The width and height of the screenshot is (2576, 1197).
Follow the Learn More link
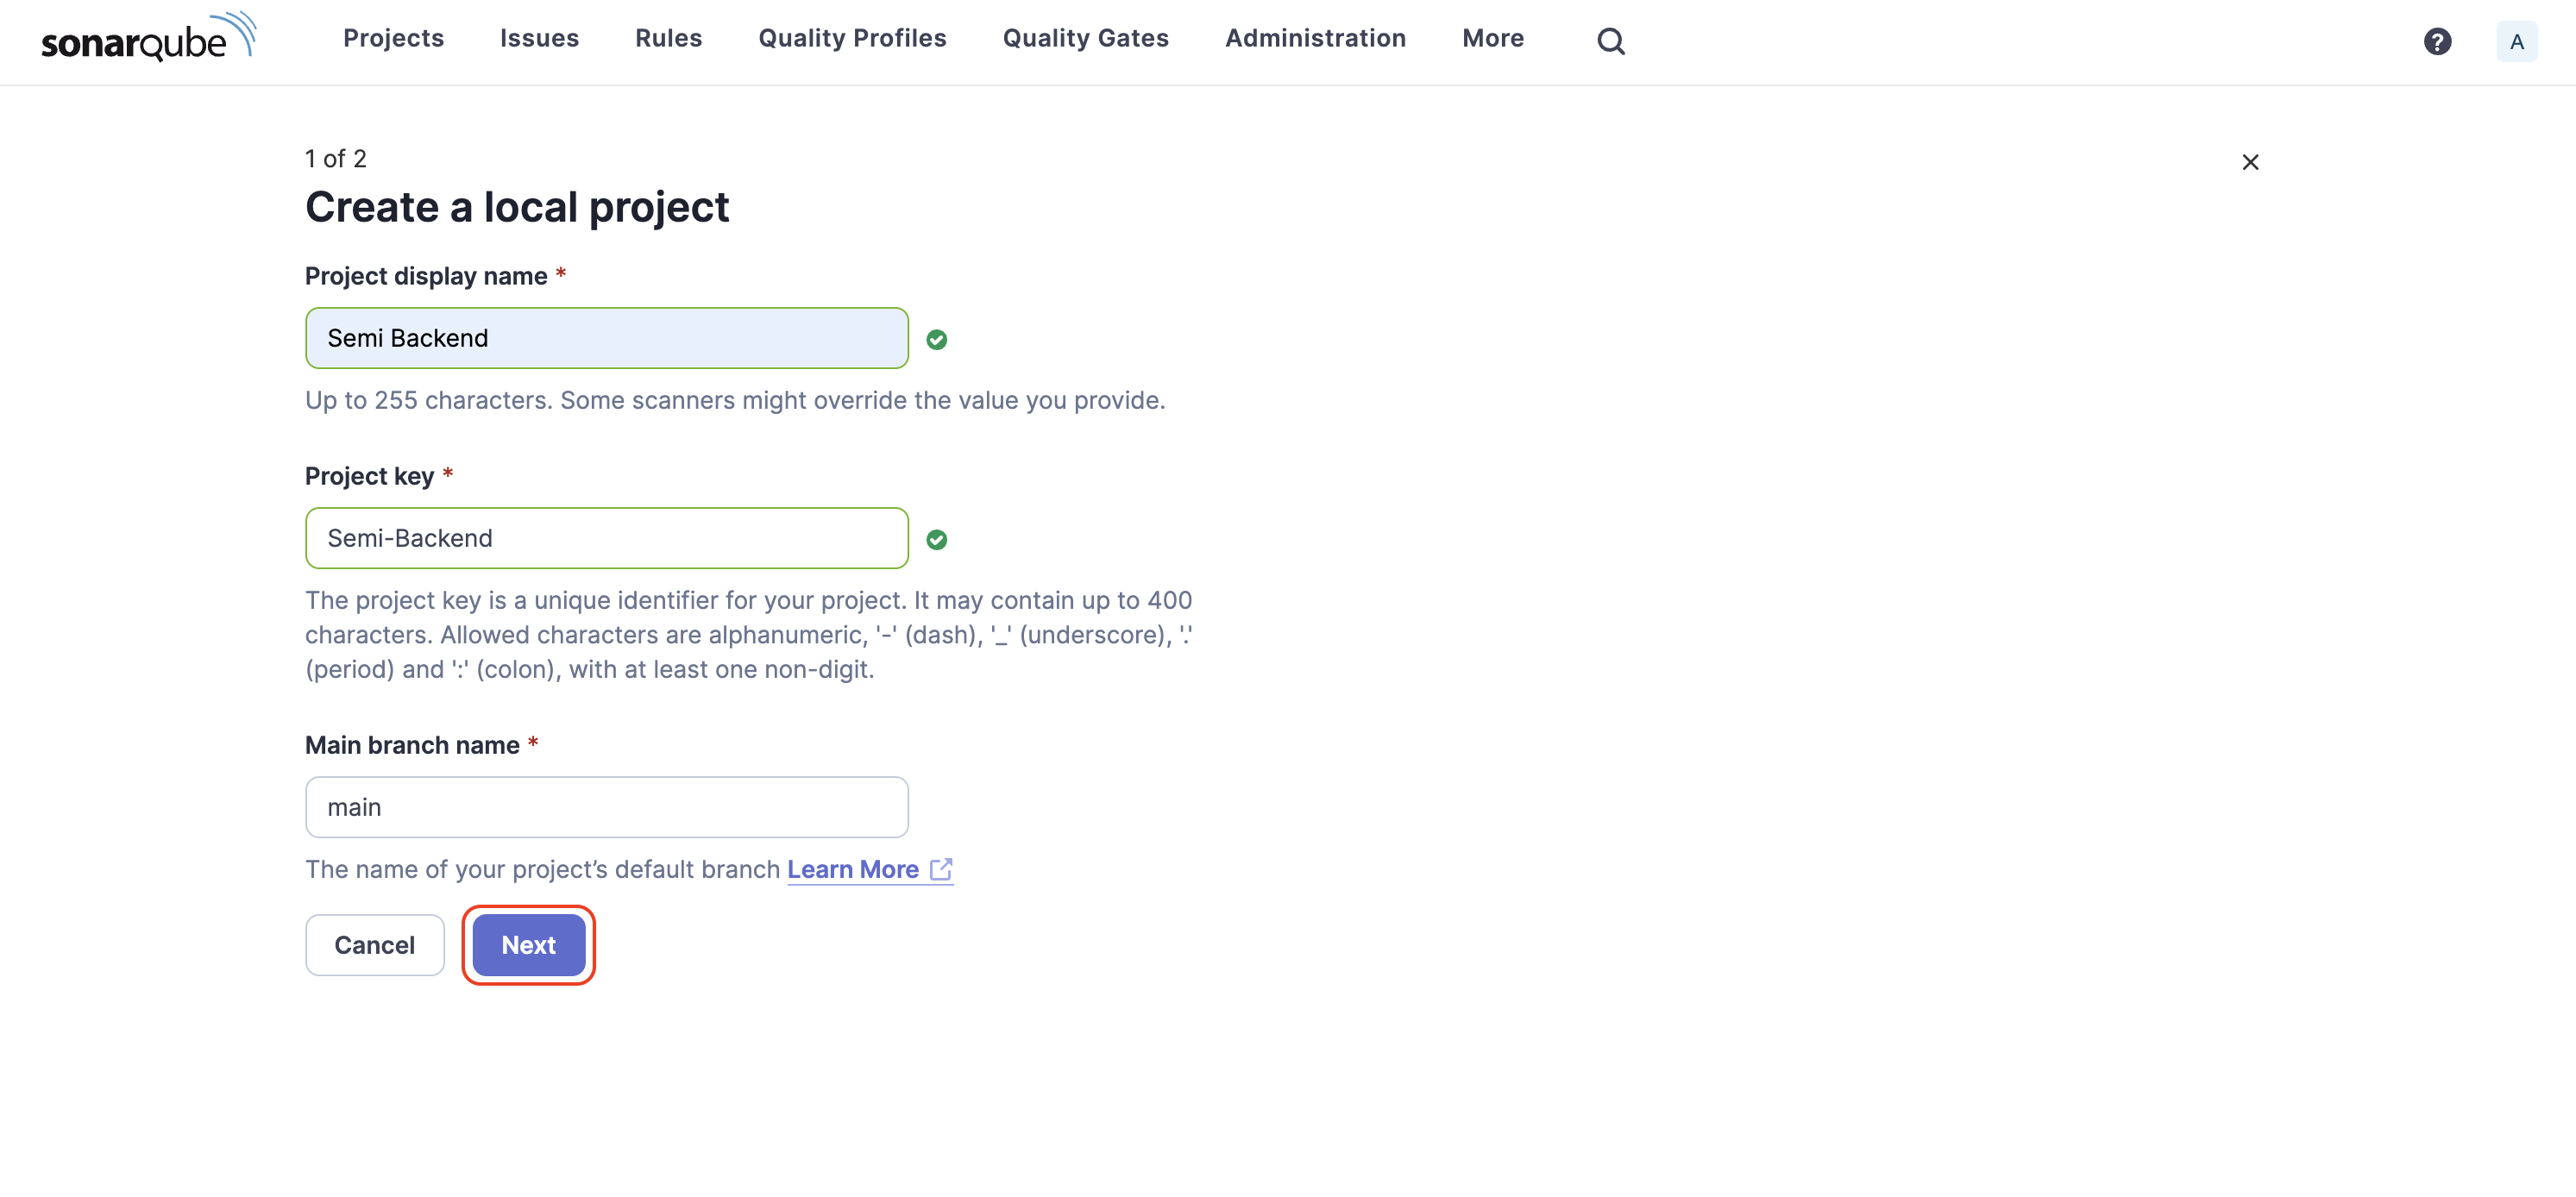[852, 869]
